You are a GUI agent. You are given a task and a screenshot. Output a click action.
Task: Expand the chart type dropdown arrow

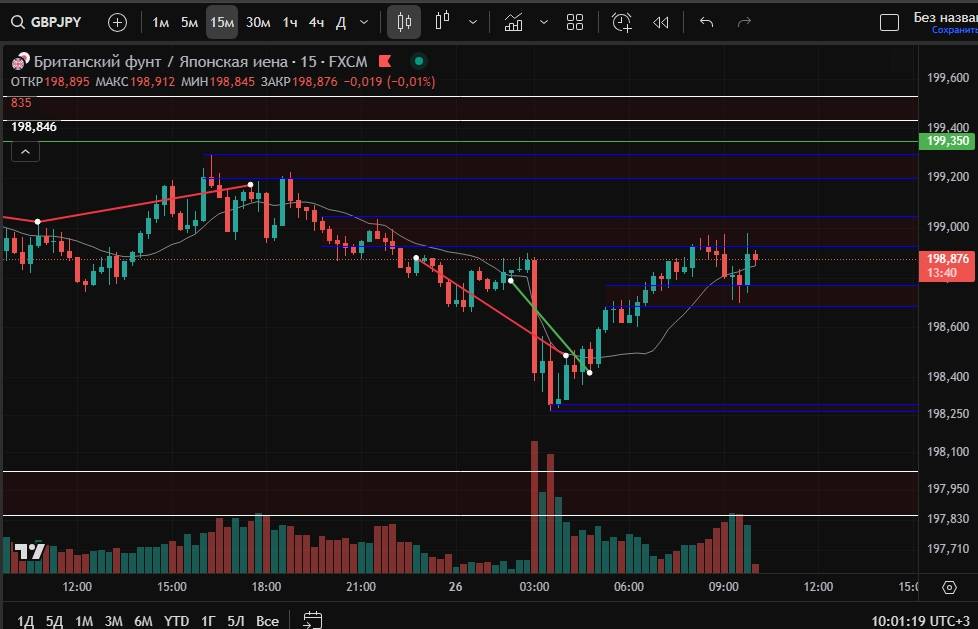(x=473, y=22)
